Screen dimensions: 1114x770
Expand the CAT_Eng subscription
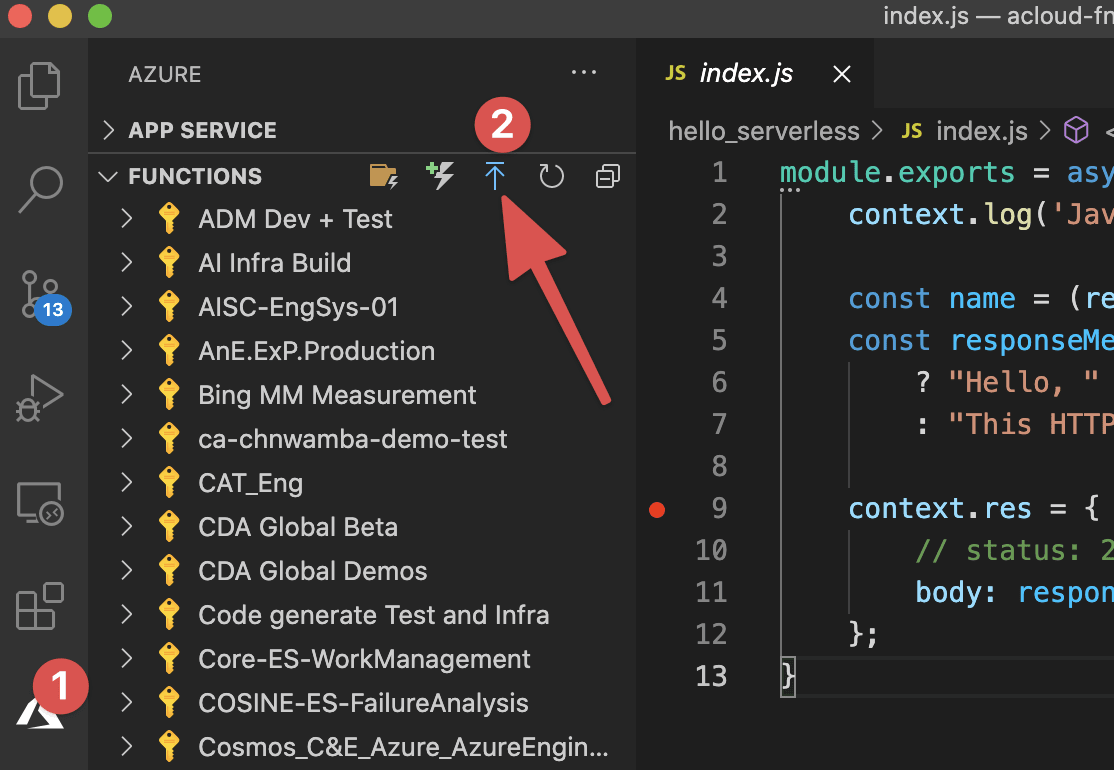click(127, 483)
